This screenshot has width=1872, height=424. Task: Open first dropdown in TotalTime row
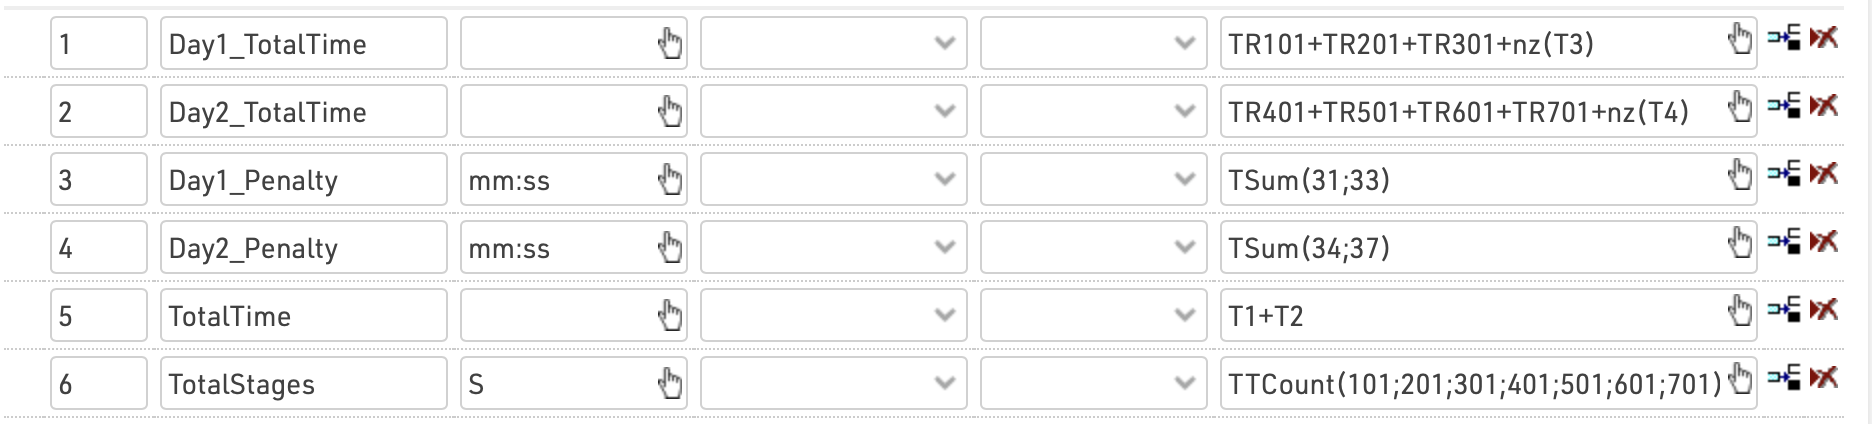tap(833, 315)
